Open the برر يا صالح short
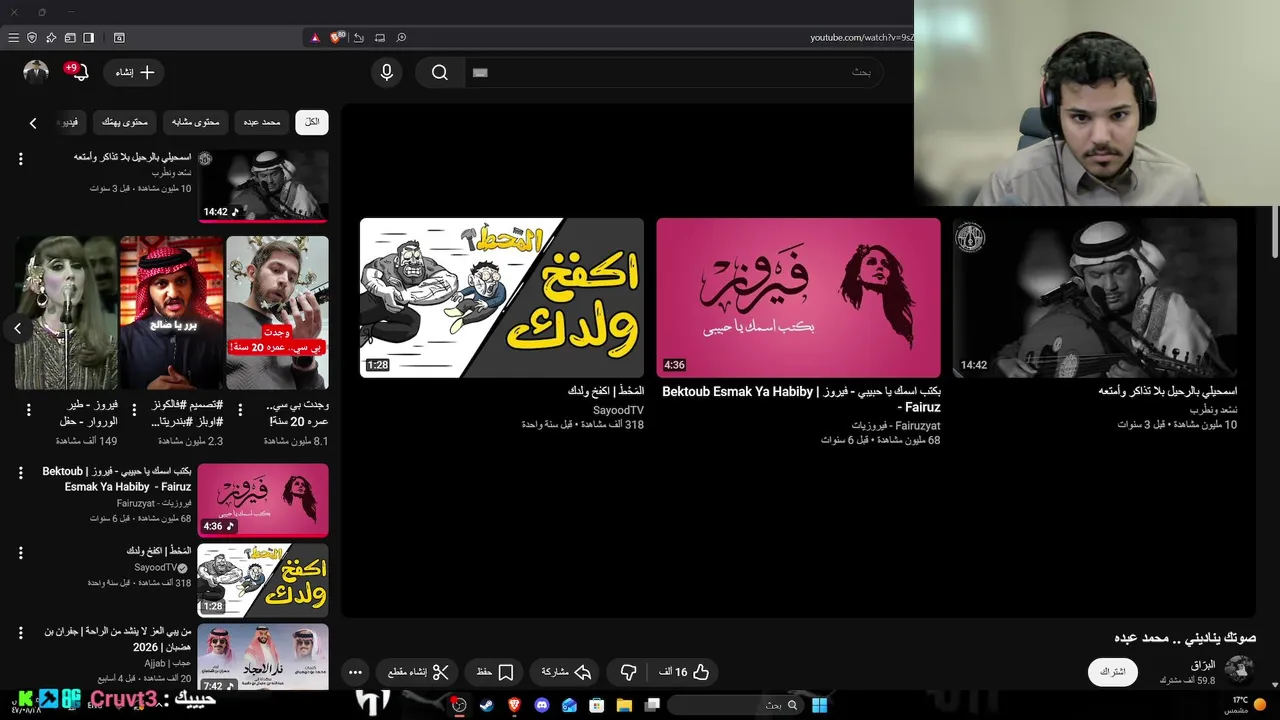The width and height of the screenshot is (1280, 720). point(172,313)
